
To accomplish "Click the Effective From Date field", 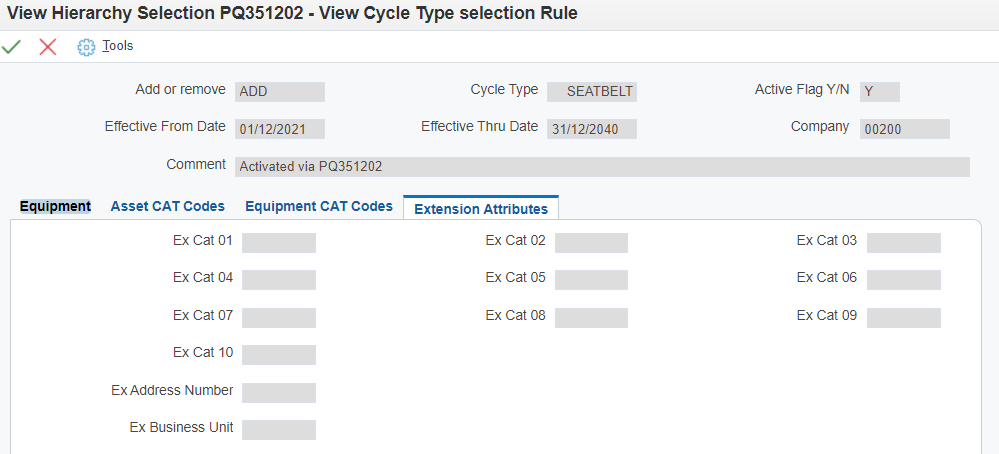I will 279,129.
